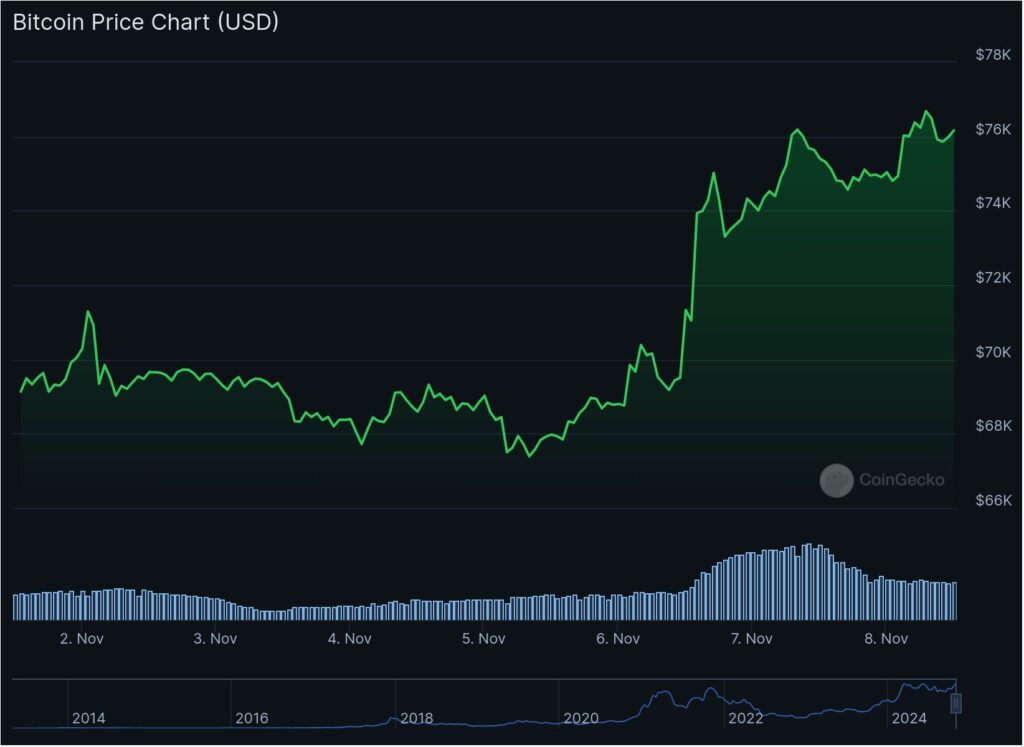Jump to 2014 in the navigator timeline
Image resolution: width=1024 pixels, height=747 pixels.
point(88,718)
